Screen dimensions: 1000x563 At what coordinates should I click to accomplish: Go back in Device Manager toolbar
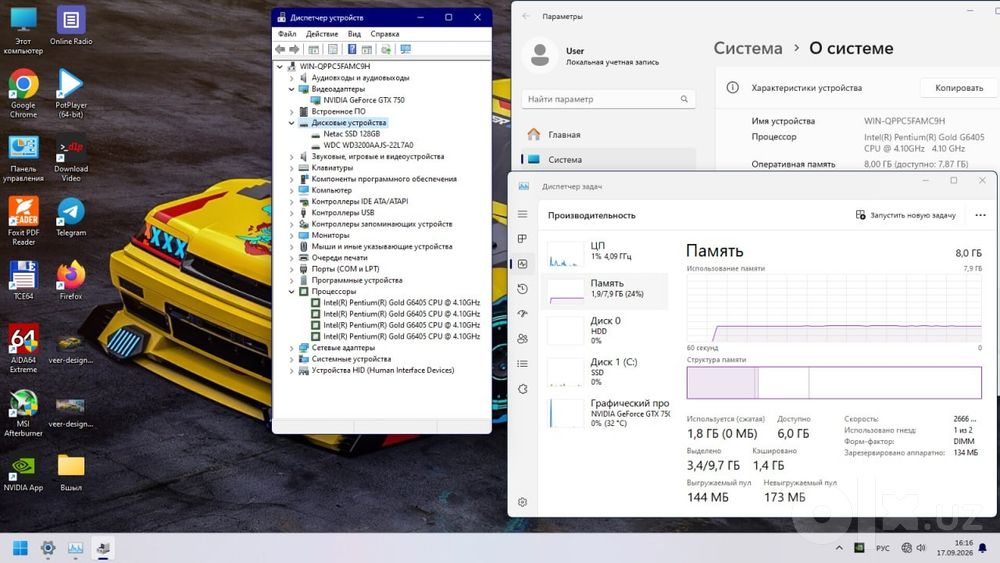(280, 49)
